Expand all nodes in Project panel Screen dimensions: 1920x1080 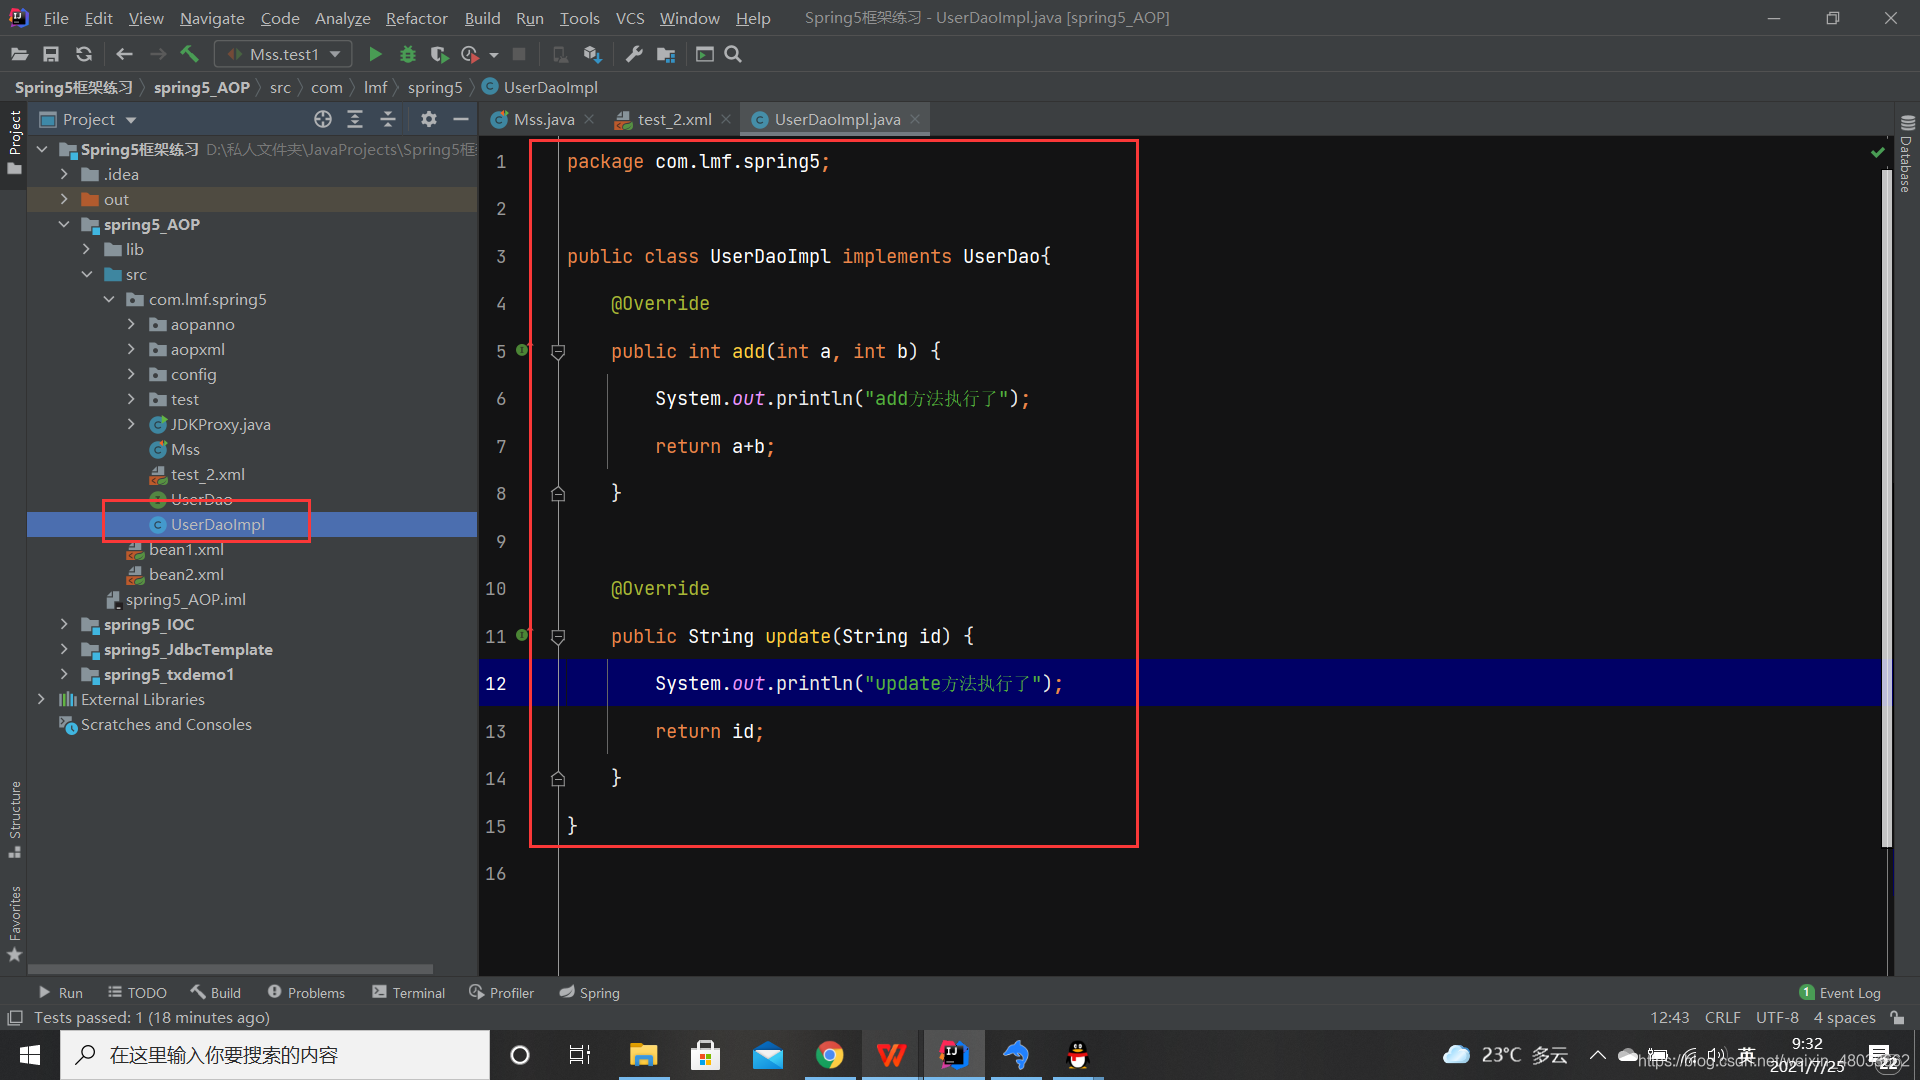click(355, 120)
